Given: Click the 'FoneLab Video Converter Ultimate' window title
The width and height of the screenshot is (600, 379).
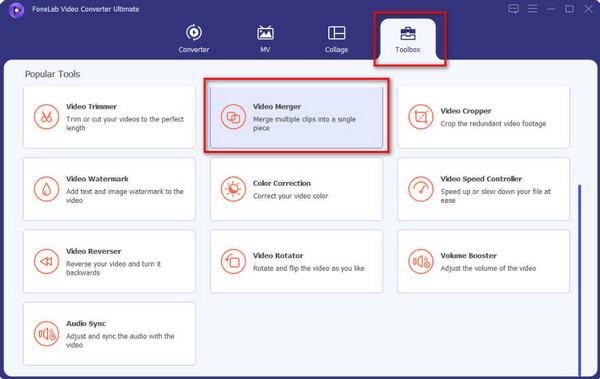Looking at the screenshot, I should [x=86, y=9].
